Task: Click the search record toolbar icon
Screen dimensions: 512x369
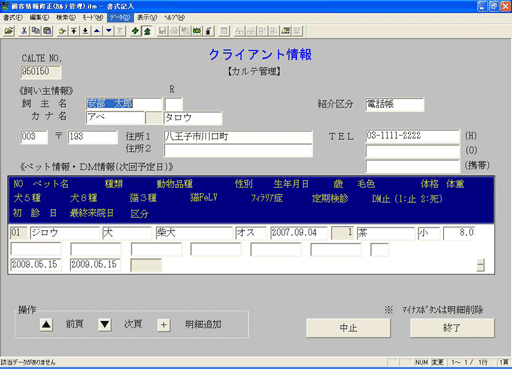Action: coord(62,31)
